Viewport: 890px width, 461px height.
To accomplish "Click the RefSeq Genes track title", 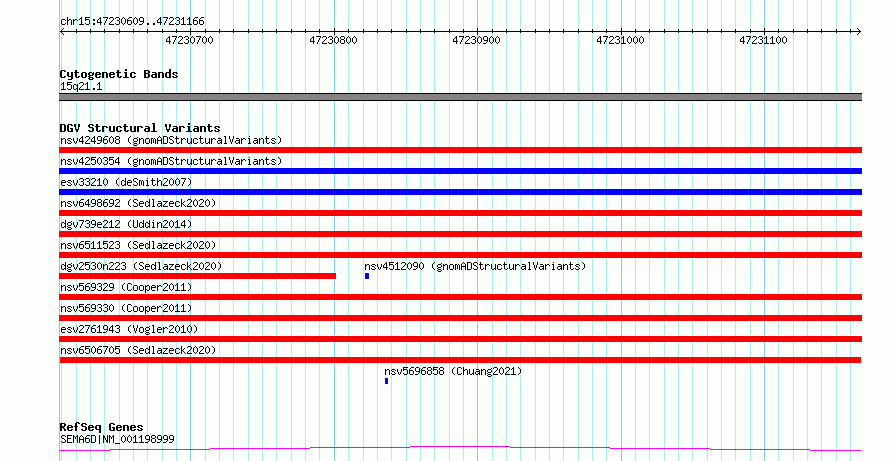I will (101, 427).
